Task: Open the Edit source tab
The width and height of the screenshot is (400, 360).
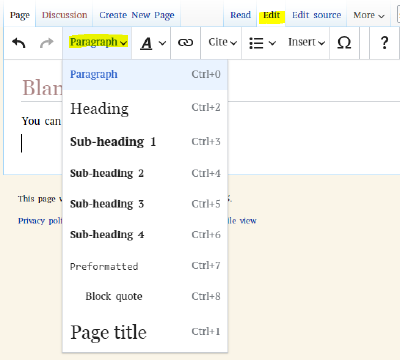Action: click(316, 15)
